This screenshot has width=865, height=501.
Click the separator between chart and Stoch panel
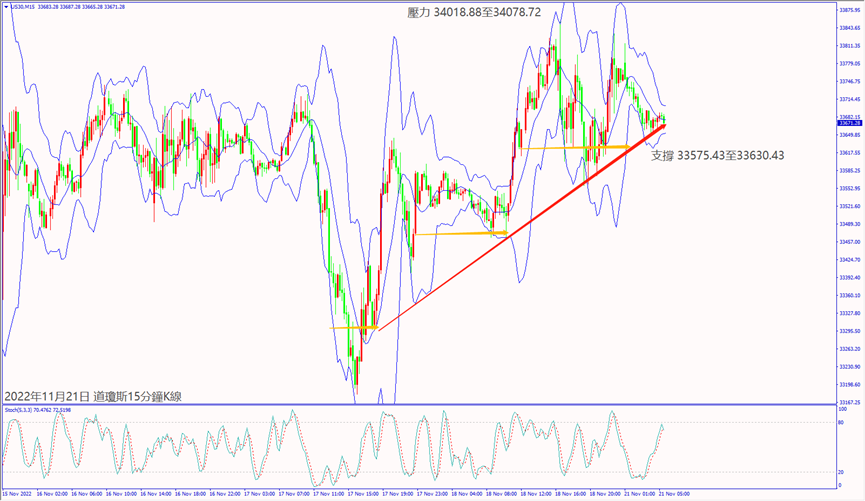point(420,405)
